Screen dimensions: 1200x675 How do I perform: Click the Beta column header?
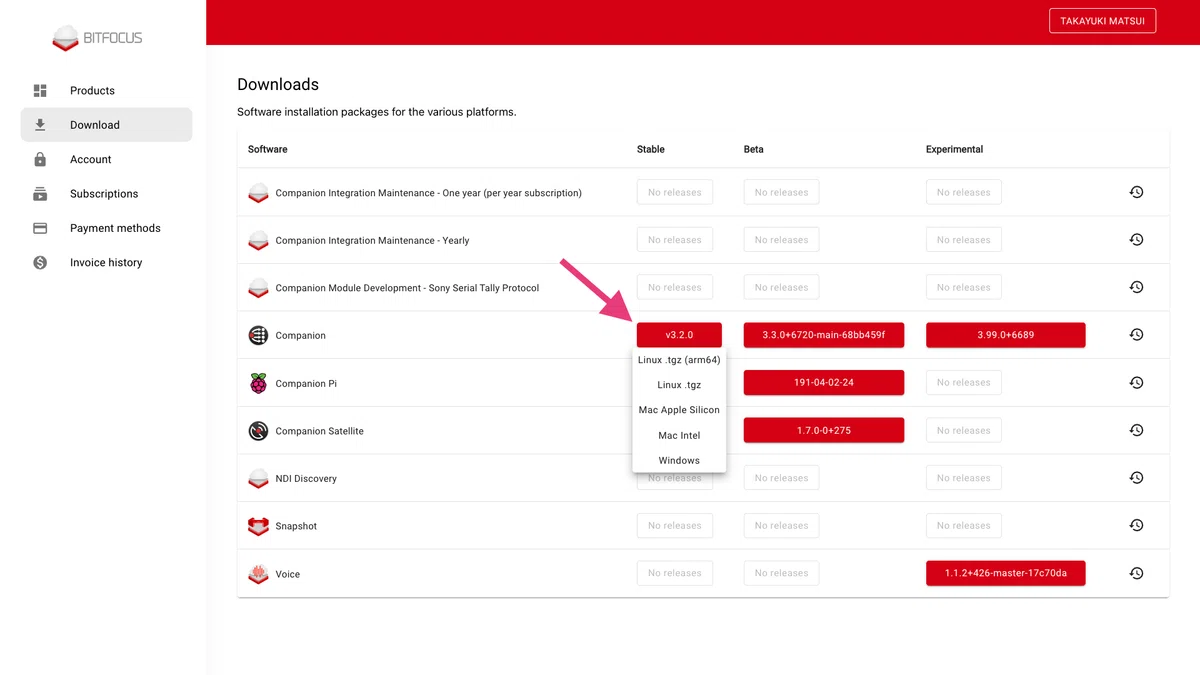click(754, 149)
